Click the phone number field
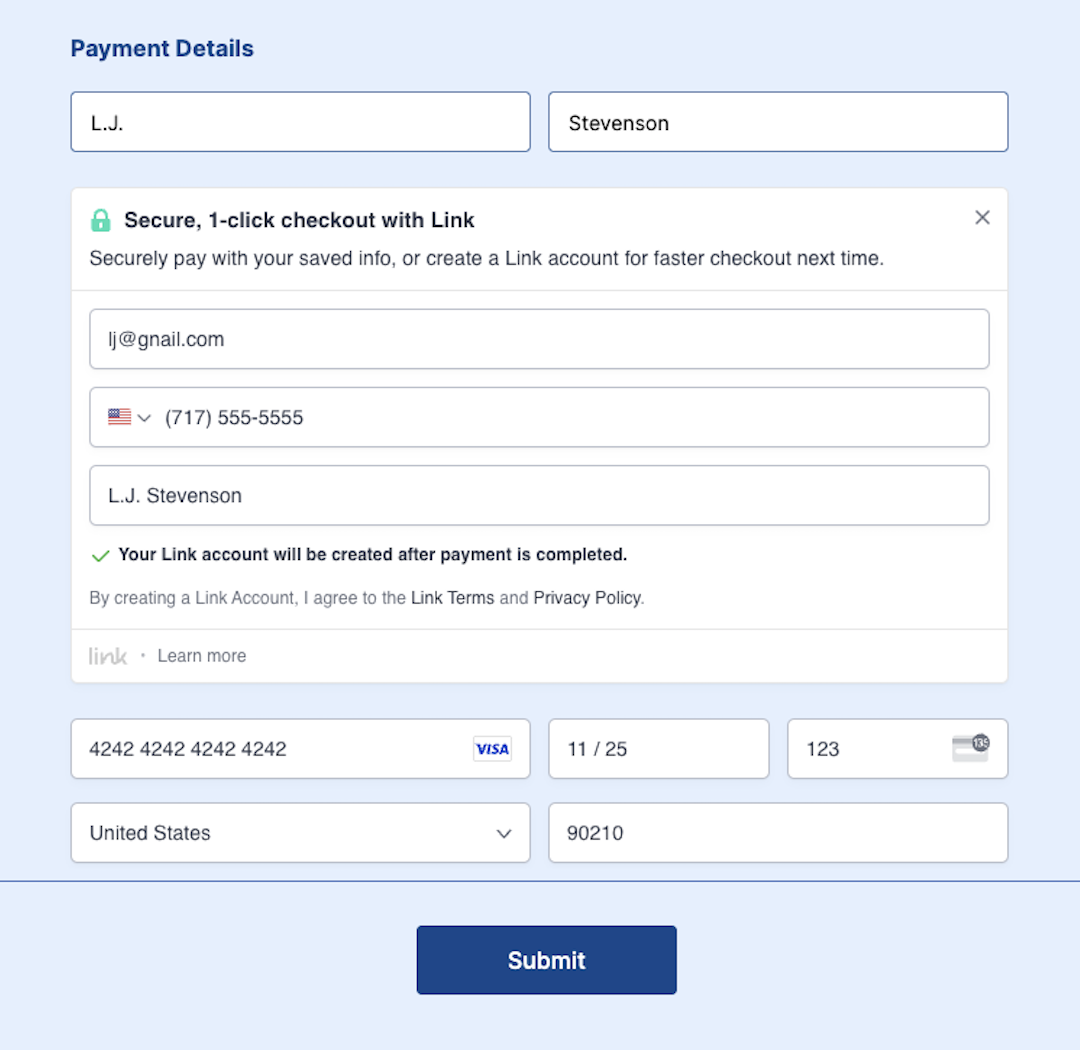Viewport: 1080px width, 1050px height. [x=570, y=417]
